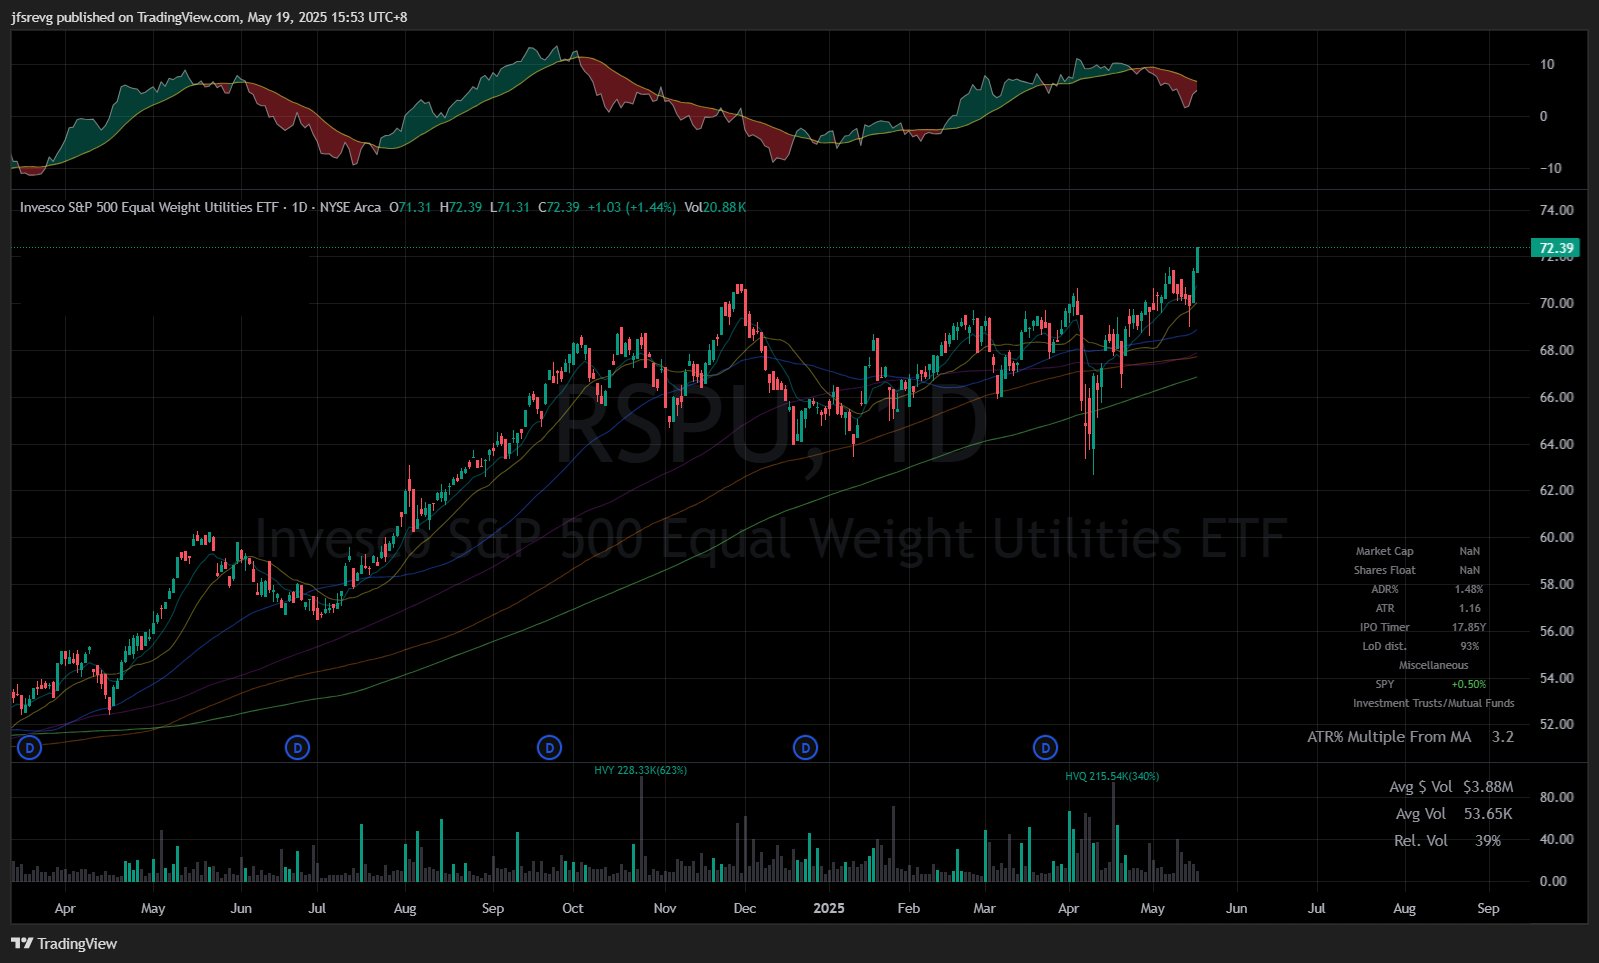This screenshot has width=1599, height=963.
Task: Click the Miscellaneous sector label
Action: tap(1434, 665)
